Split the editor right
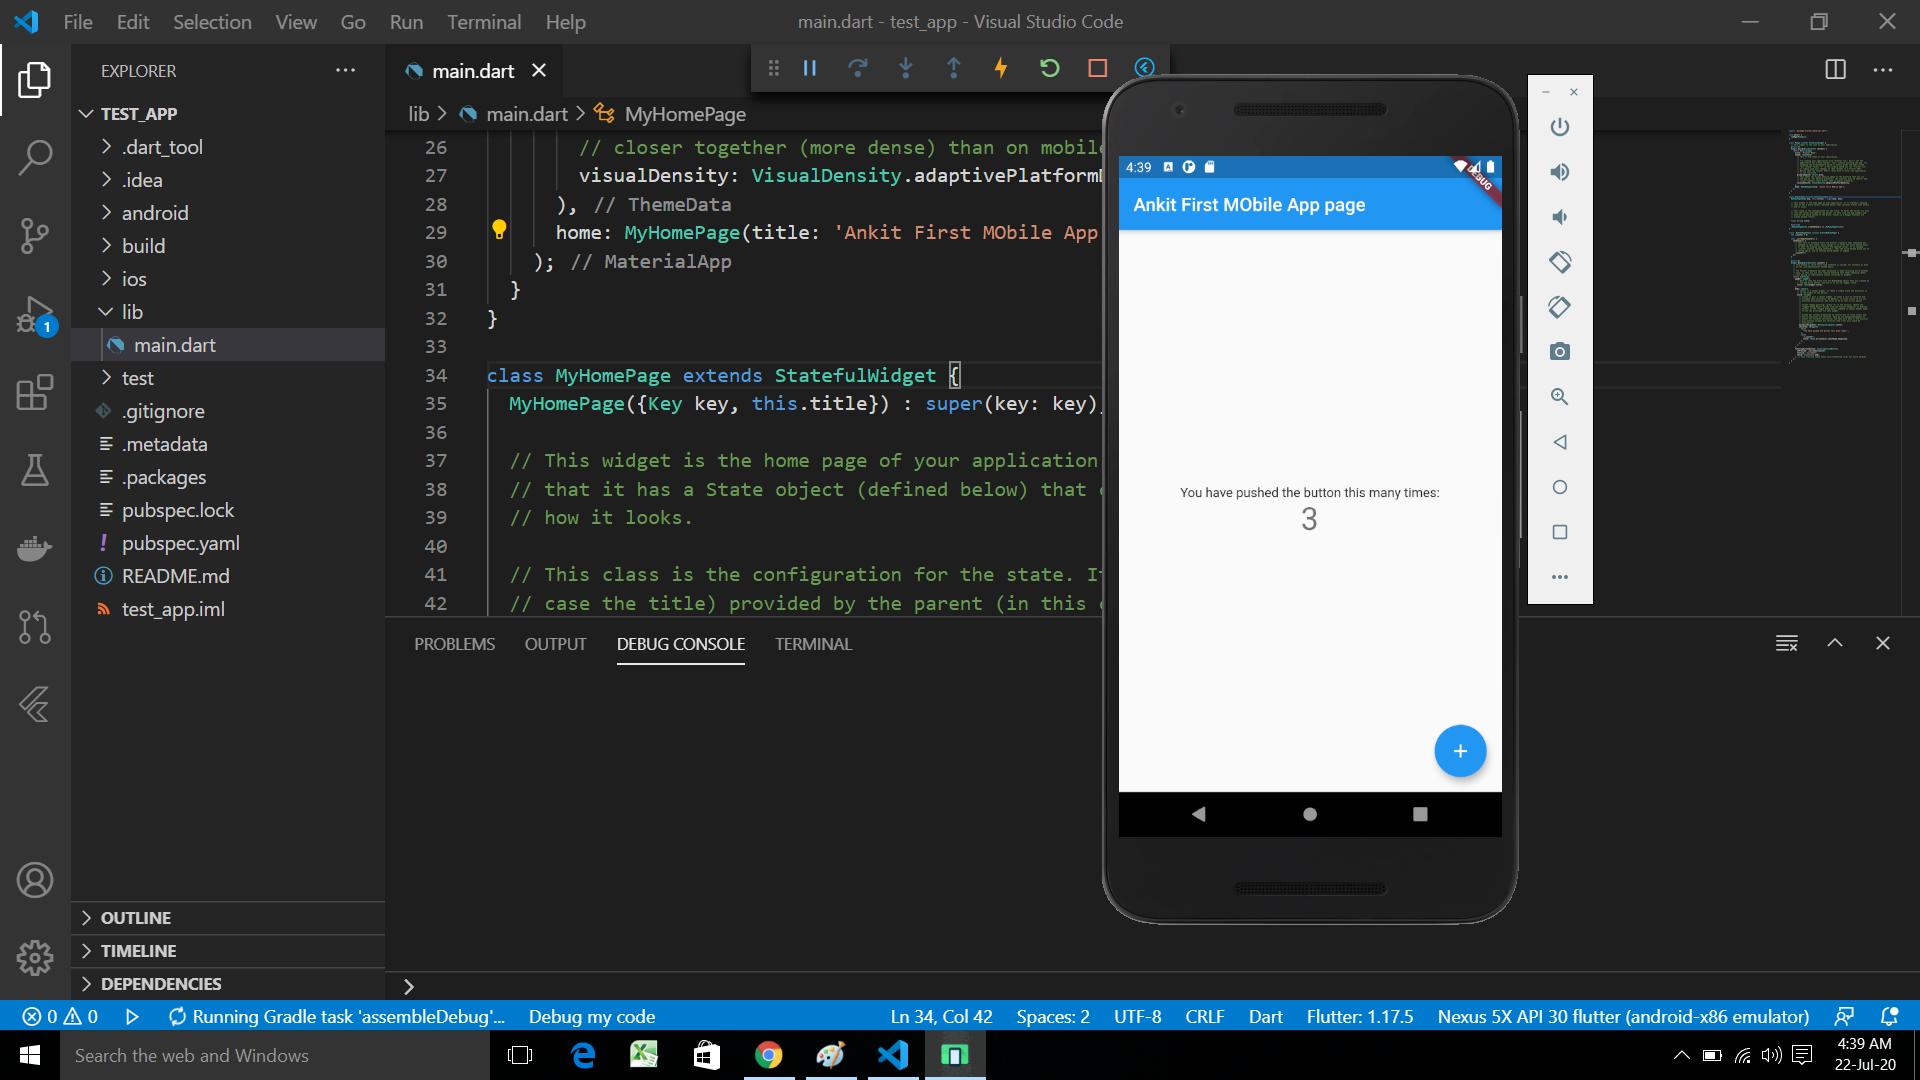 pos(1836,70)
